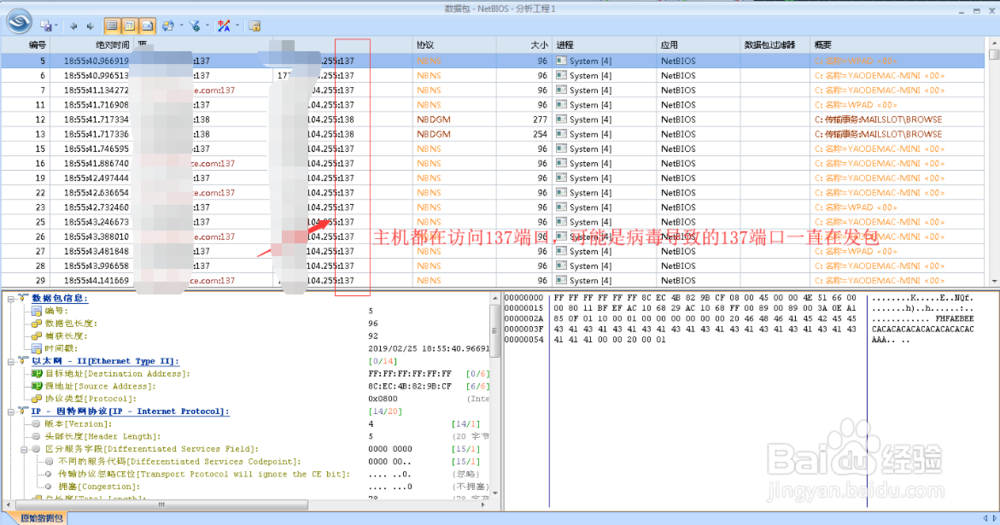Click the icon beside 协议类型[Protocol]
1000x525 pixels.
click(36, 399)
